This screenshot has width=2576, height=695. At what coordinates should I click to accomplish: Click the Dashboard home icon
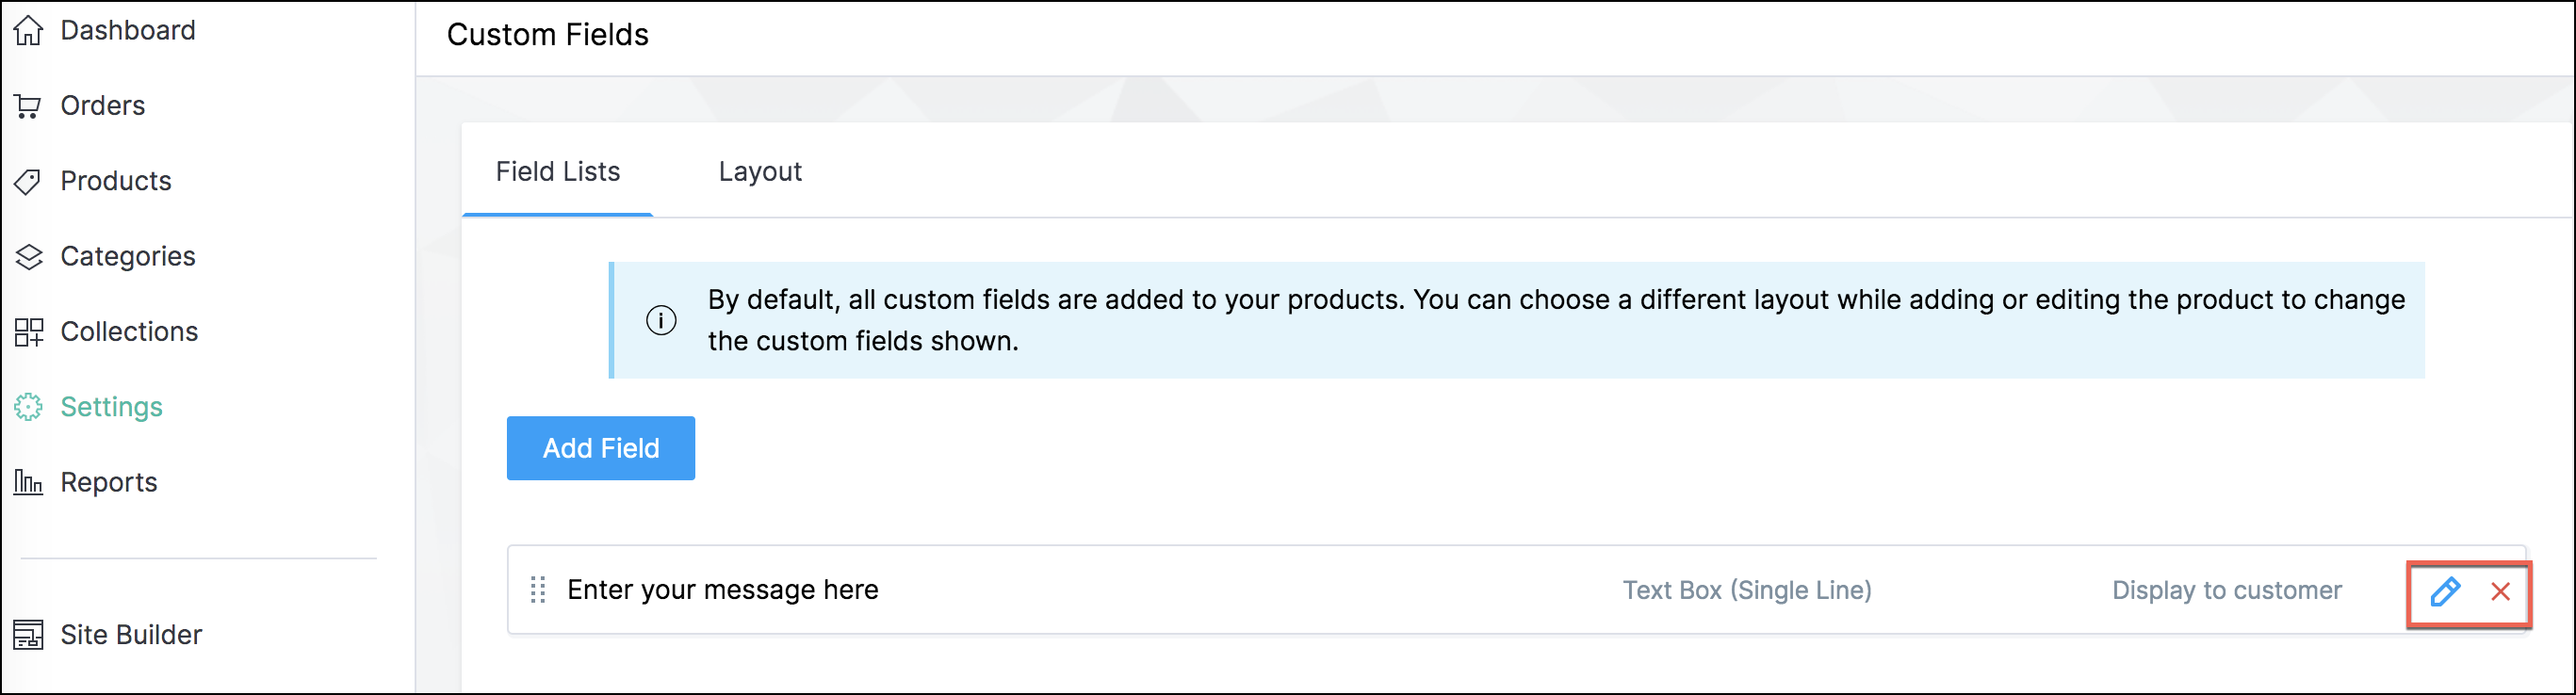pyautogui.click(x=28, y=31)
